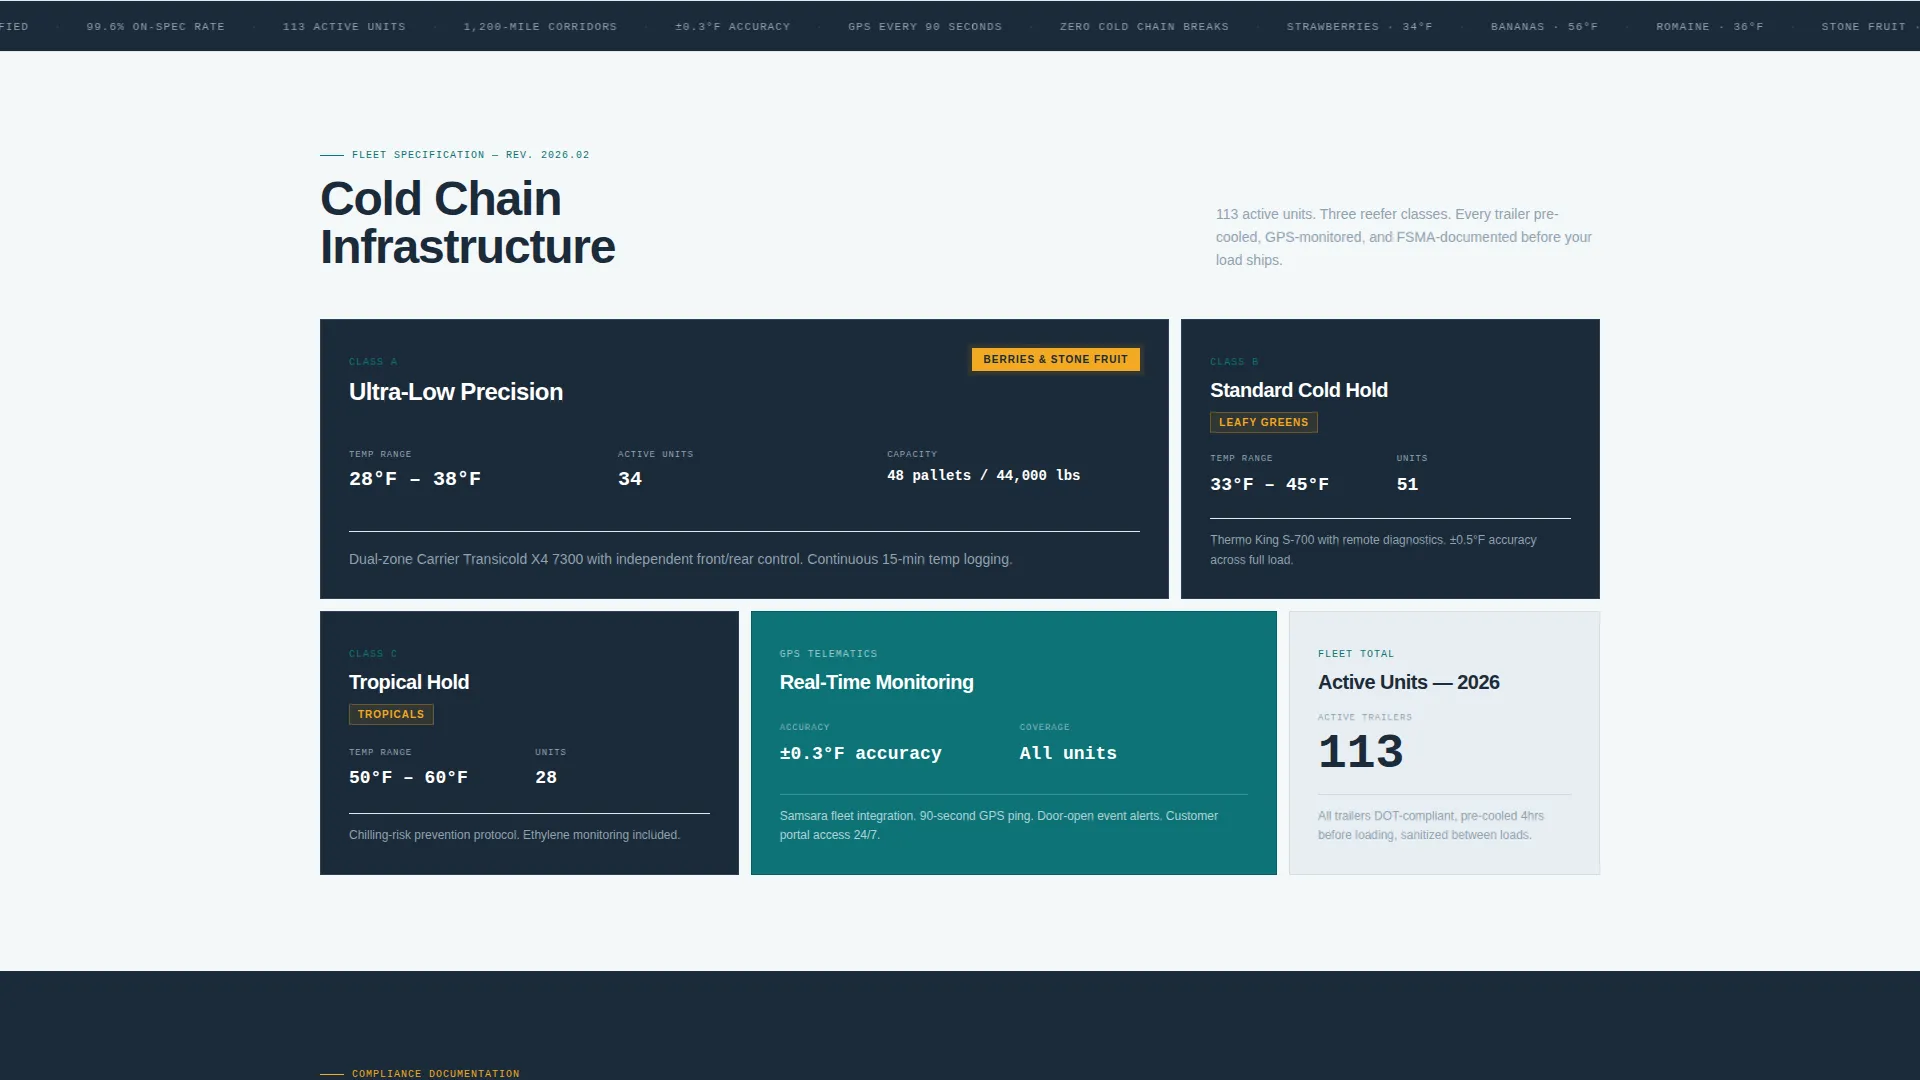Open the Standard Cold Hold card title
This screenshot has width=1920, height=1080.
[x=1299, y=390]
